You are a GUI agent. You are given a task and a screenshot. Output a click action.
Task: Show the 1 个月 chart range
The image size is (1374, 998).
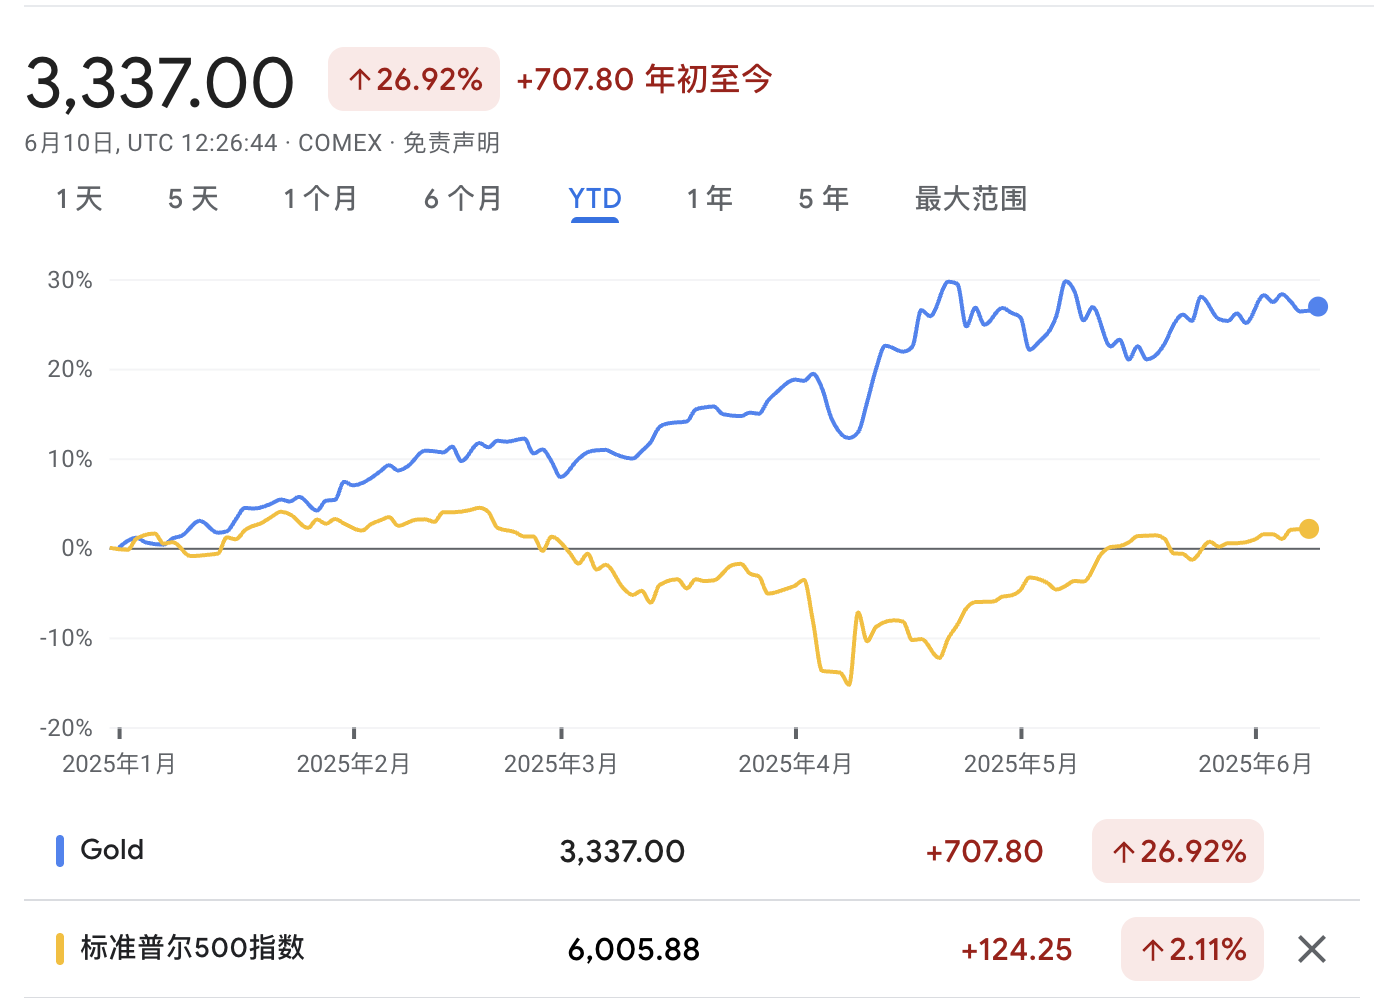(x=320, y=199)
